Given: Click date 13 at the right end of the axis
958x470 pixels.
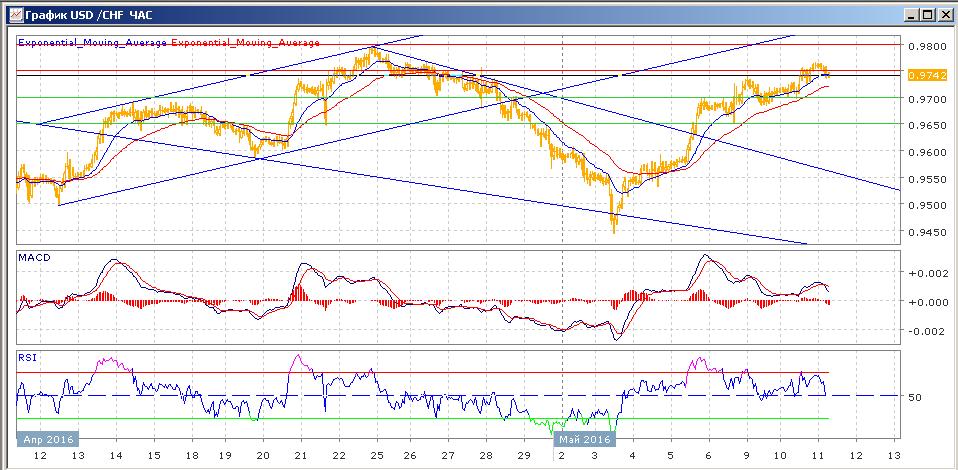Looking at the screenshot, I should coord(893,456).
